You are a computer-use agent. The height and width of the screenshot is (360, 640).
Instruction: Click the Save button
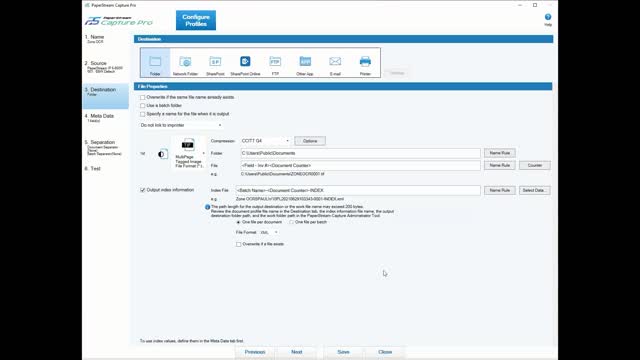(344, 352)
